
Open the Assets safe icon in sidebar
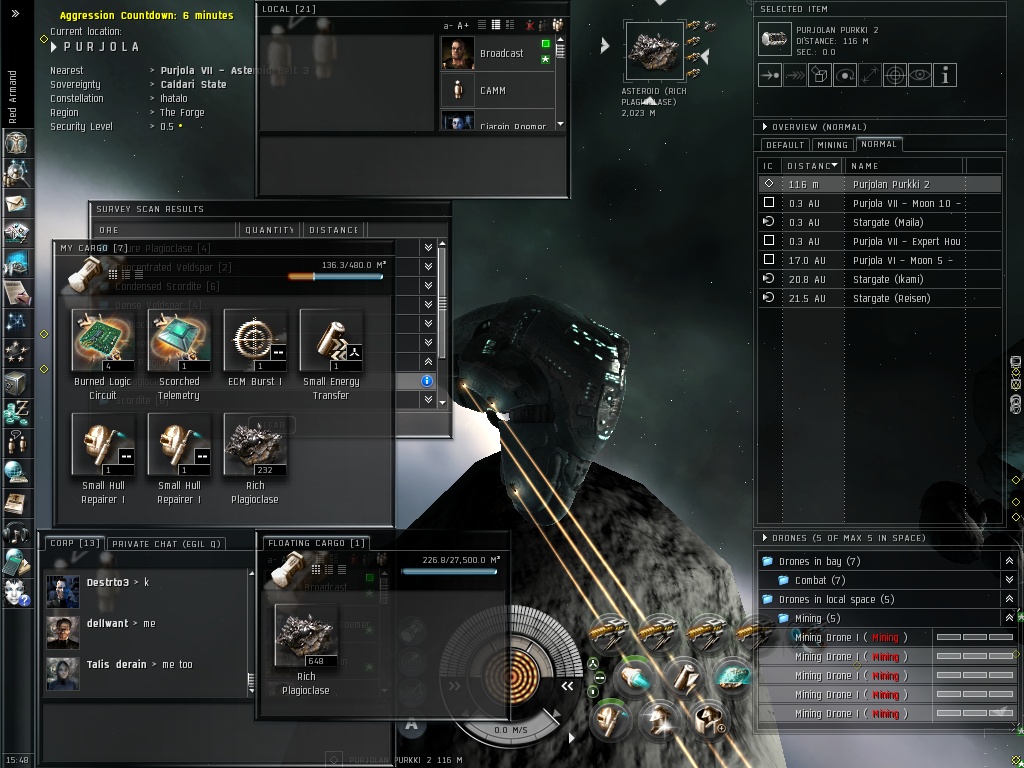click(x=16, y=383)
